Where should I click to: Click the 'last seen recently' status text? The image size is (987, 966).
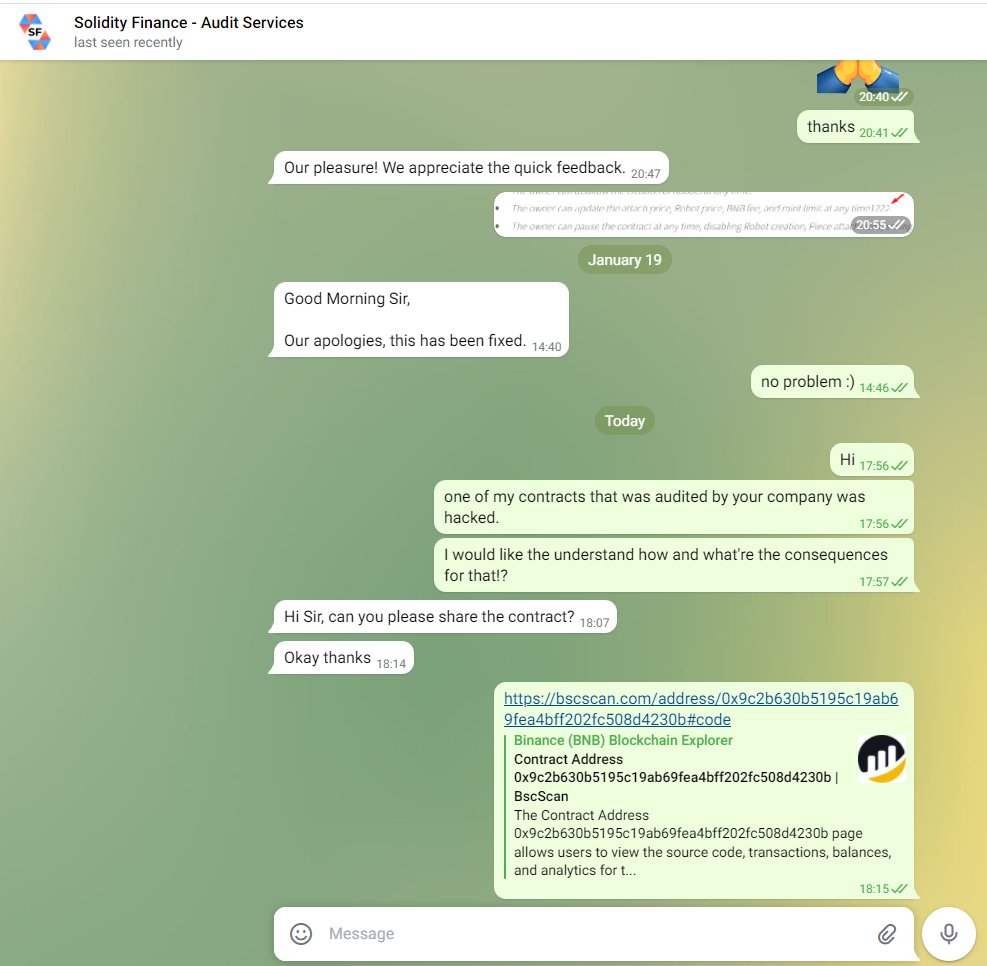[x=128, y=42]
